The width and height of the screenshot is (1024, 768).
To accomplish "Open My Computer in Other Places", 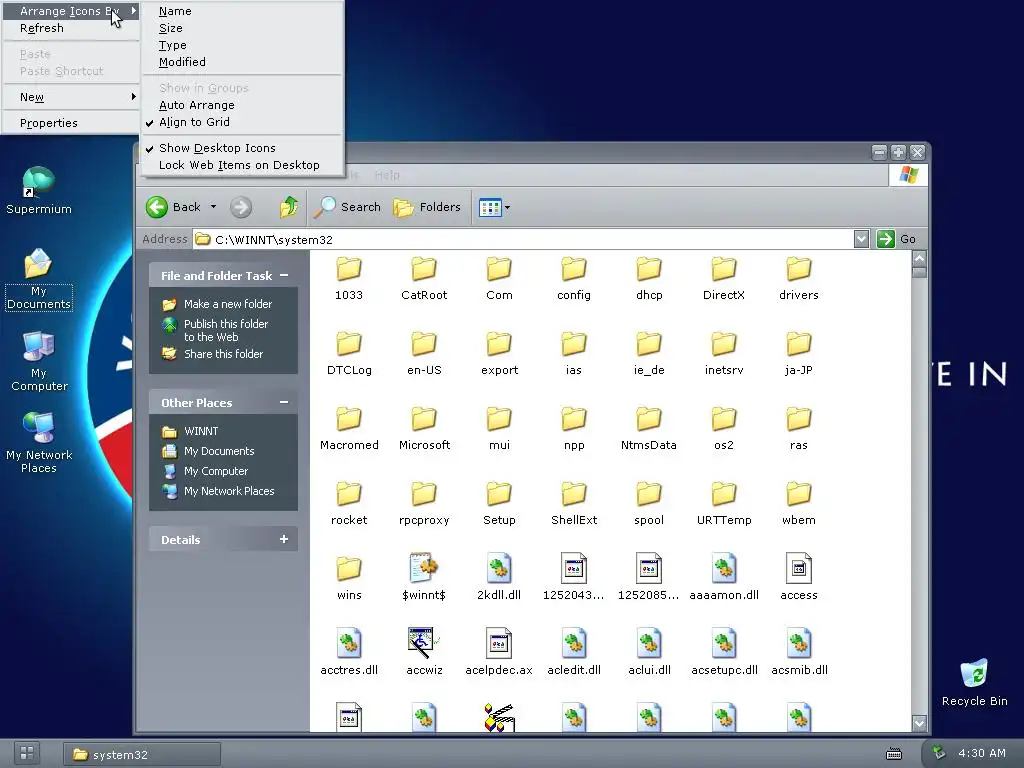I will [x=216, y=471].
